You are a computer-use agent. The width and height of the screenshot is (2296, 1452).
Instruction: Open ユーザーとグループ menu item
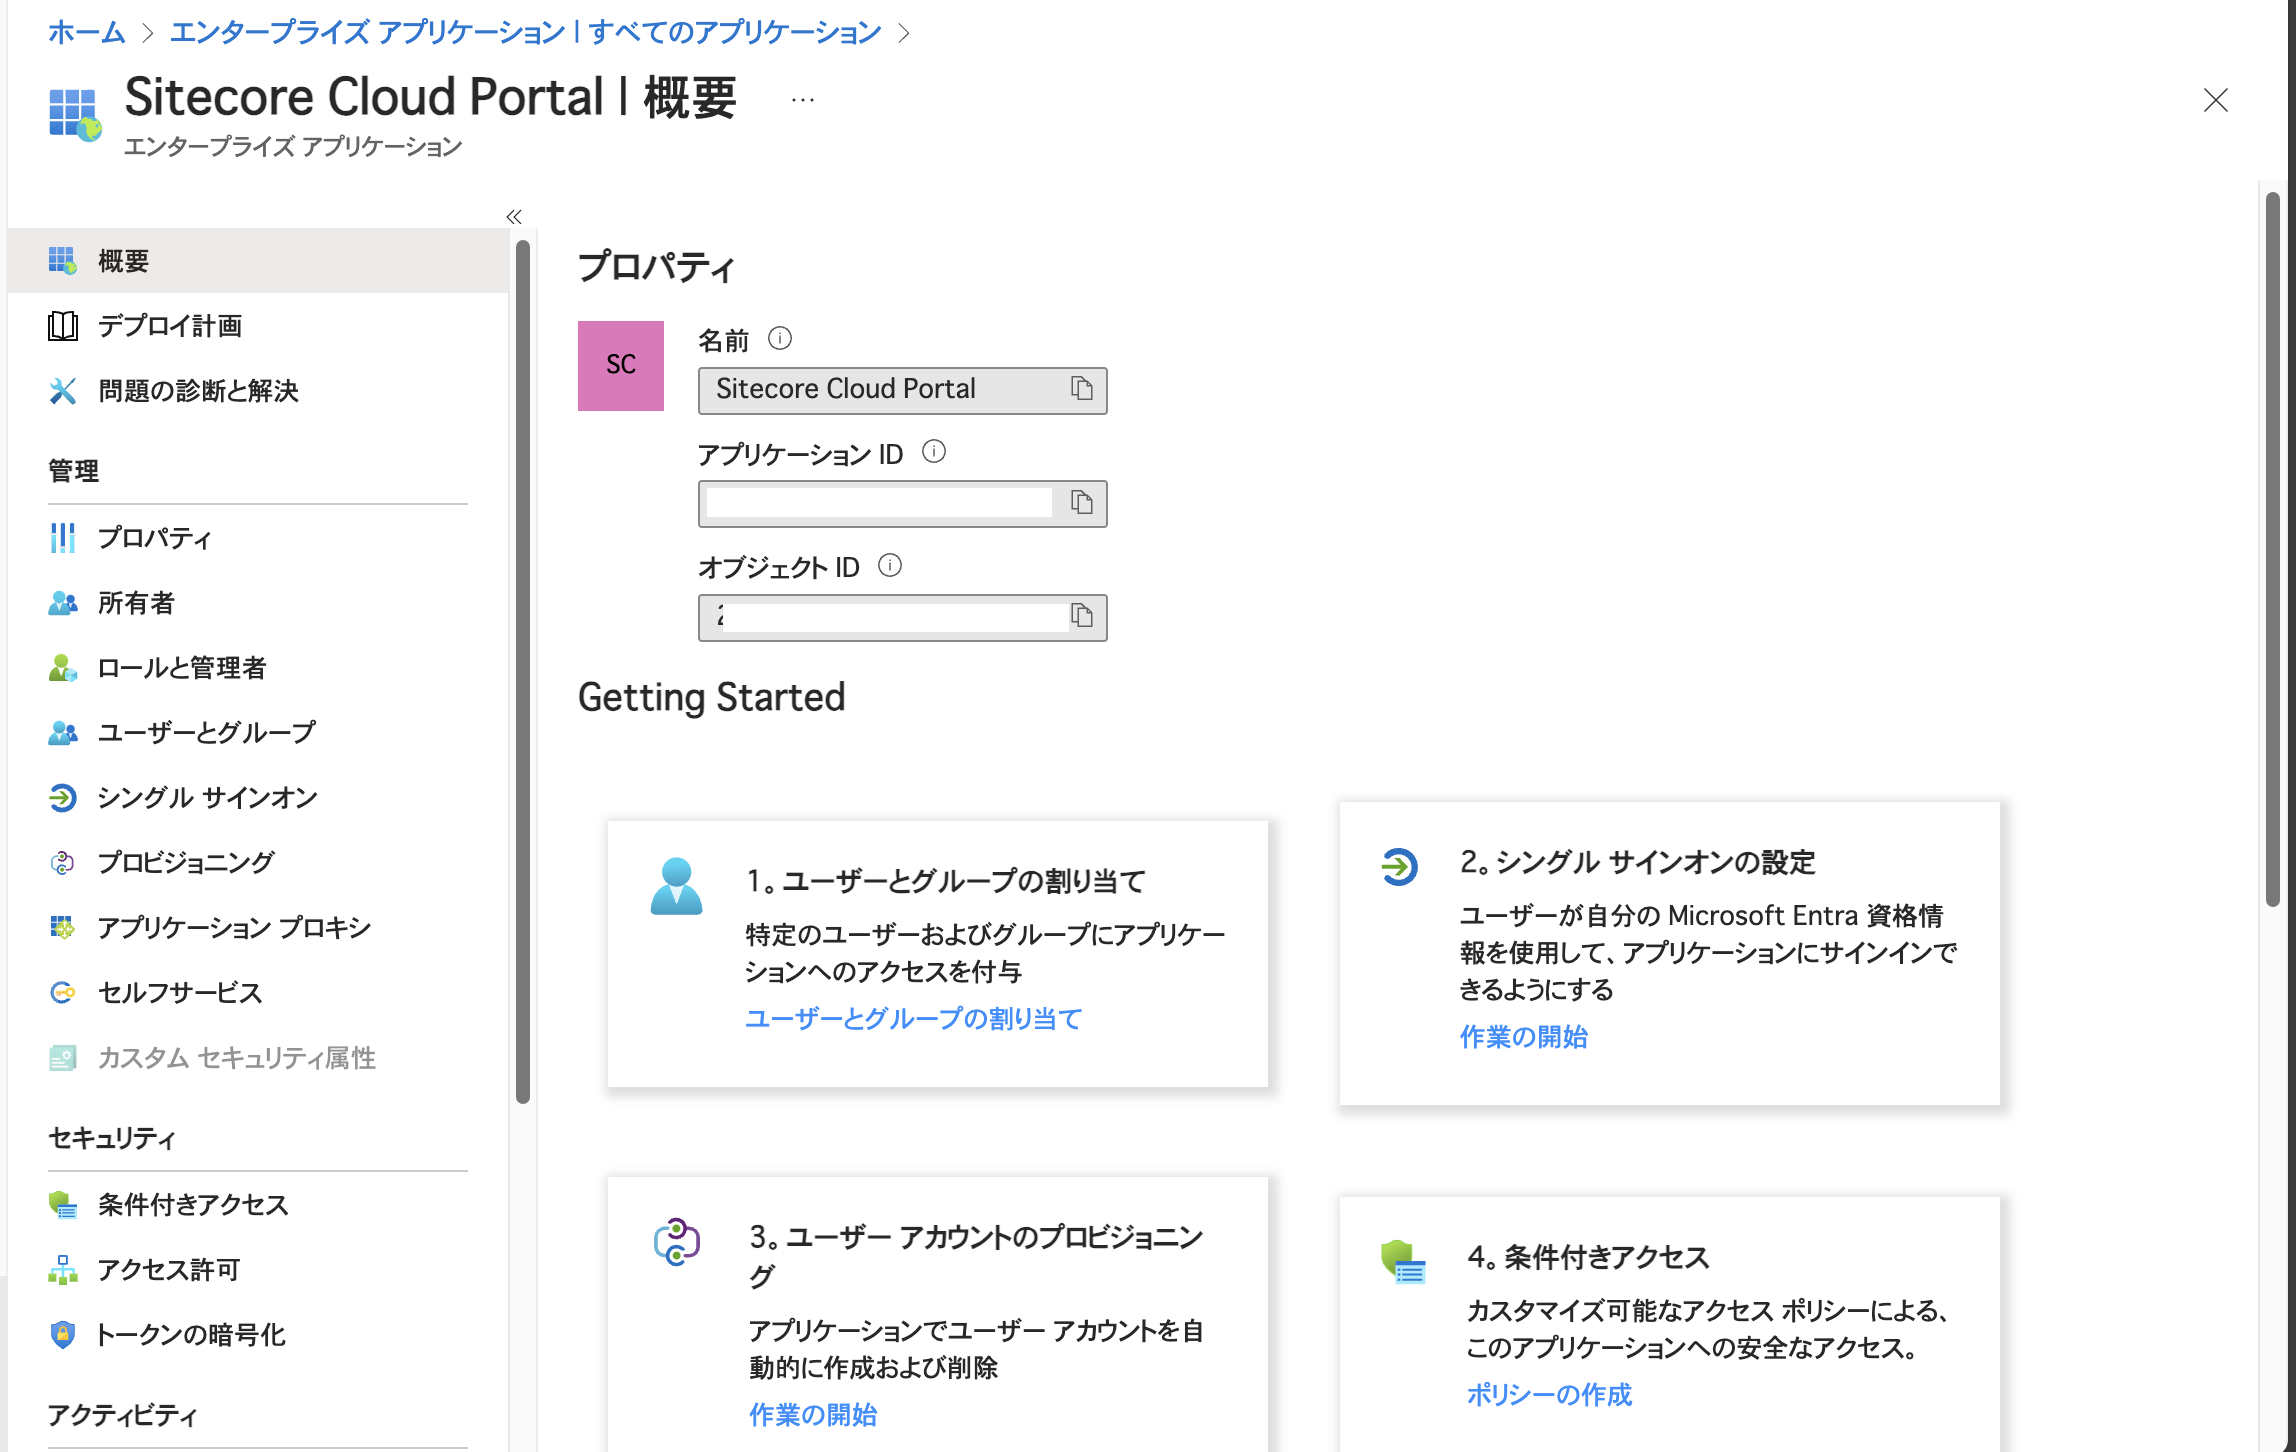(x=258, y=733)
